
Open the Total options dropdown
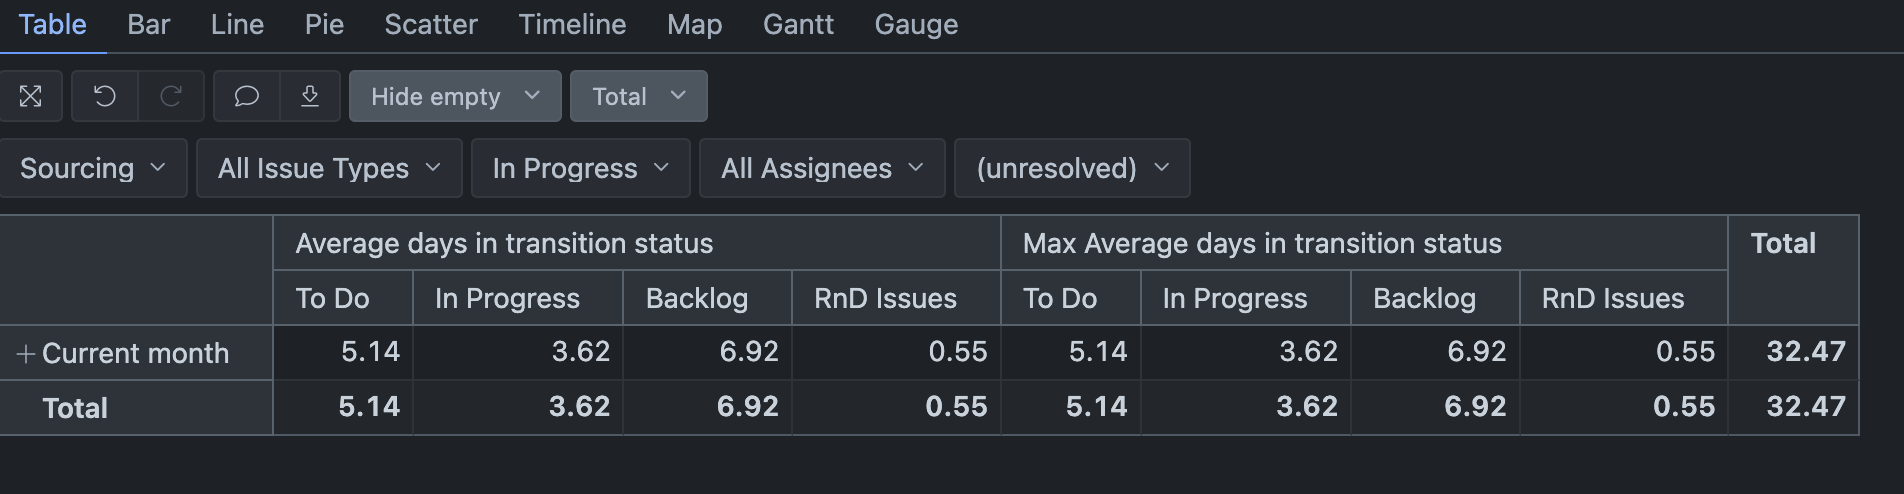[x=639, y=96]
